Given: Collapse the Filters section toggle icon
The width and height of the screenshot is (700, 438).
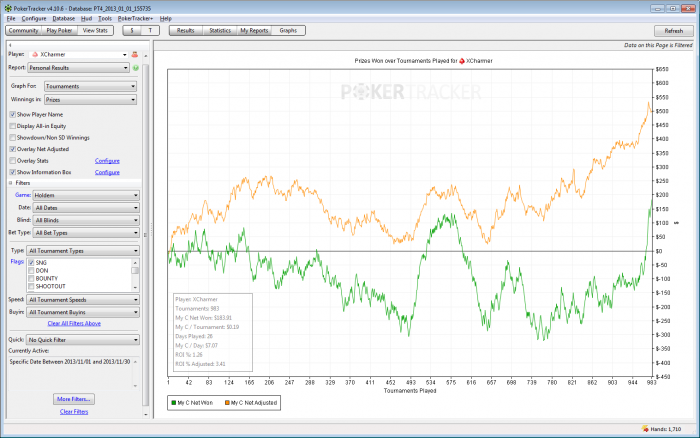Looking at the screenshot, I should tap(12, 183).
